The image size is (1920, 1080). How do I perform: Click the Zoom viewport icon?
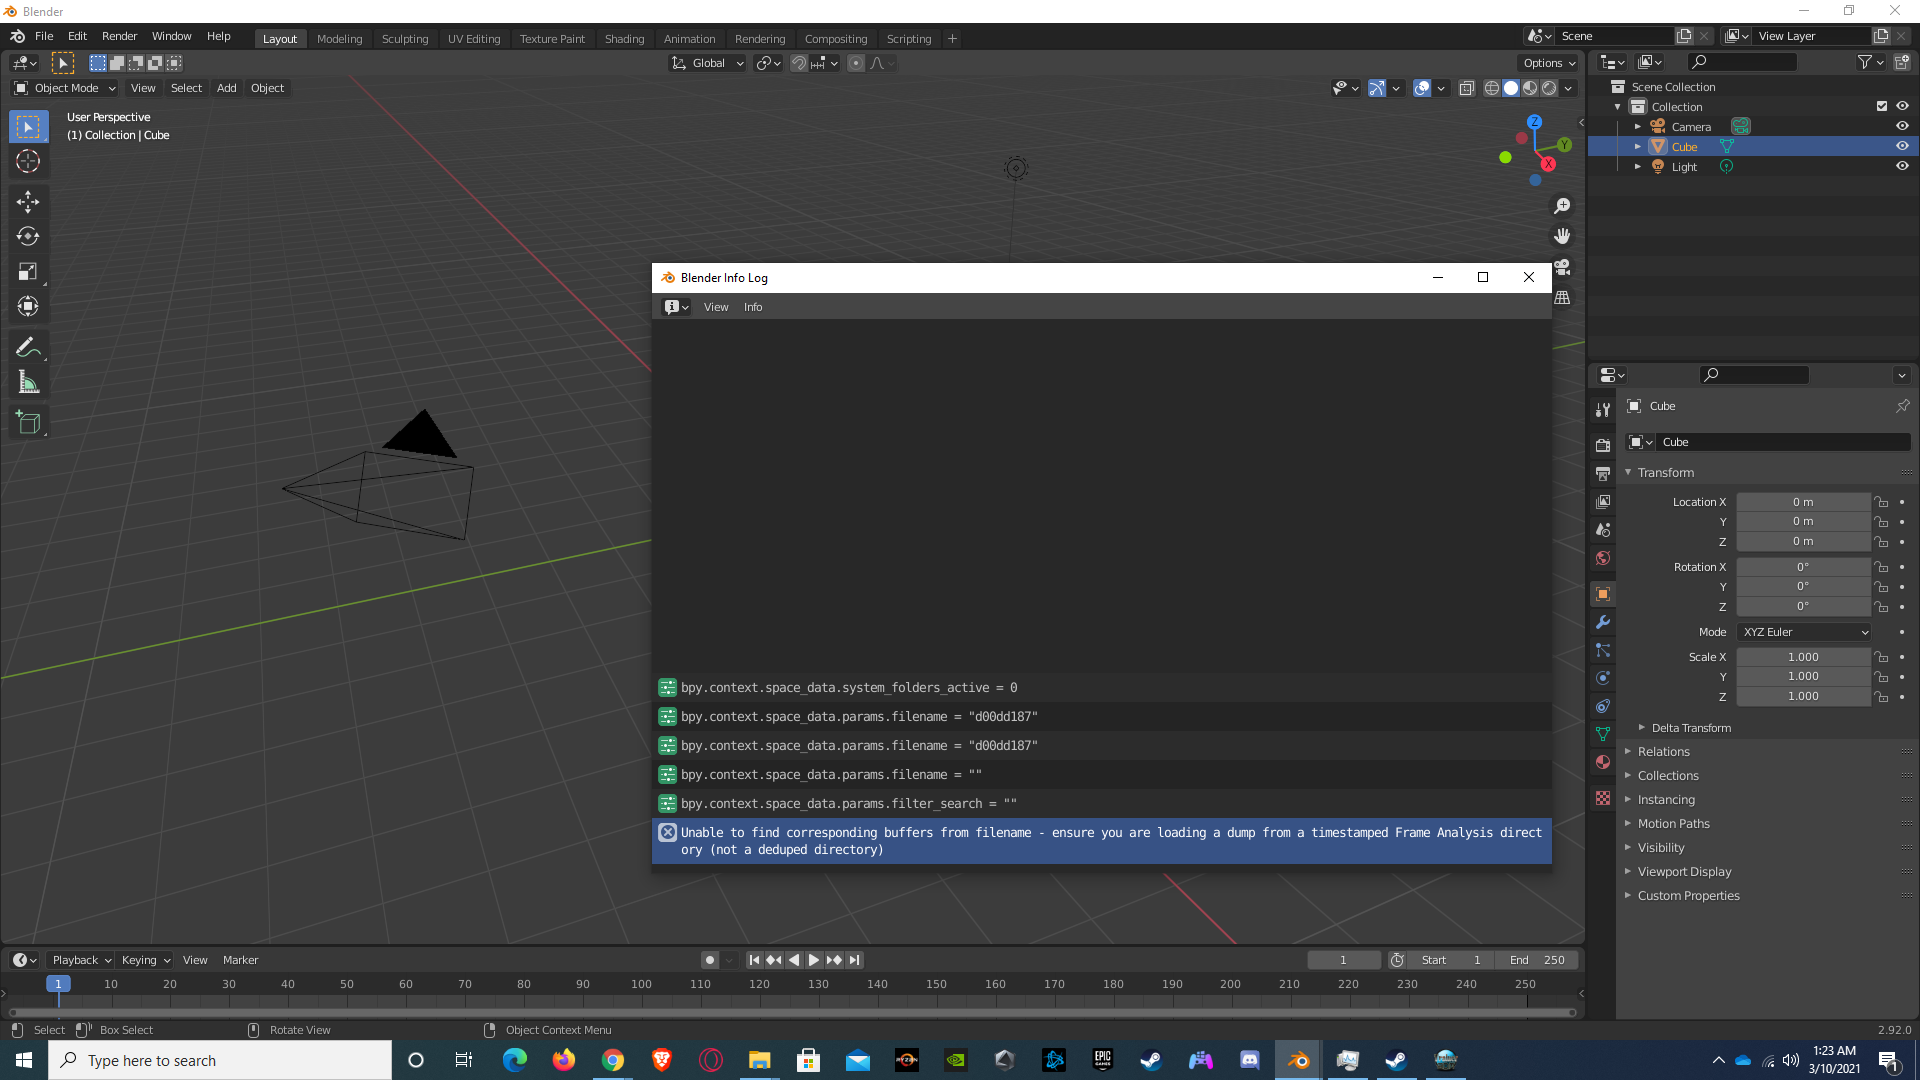click(x=1562, y=206)
